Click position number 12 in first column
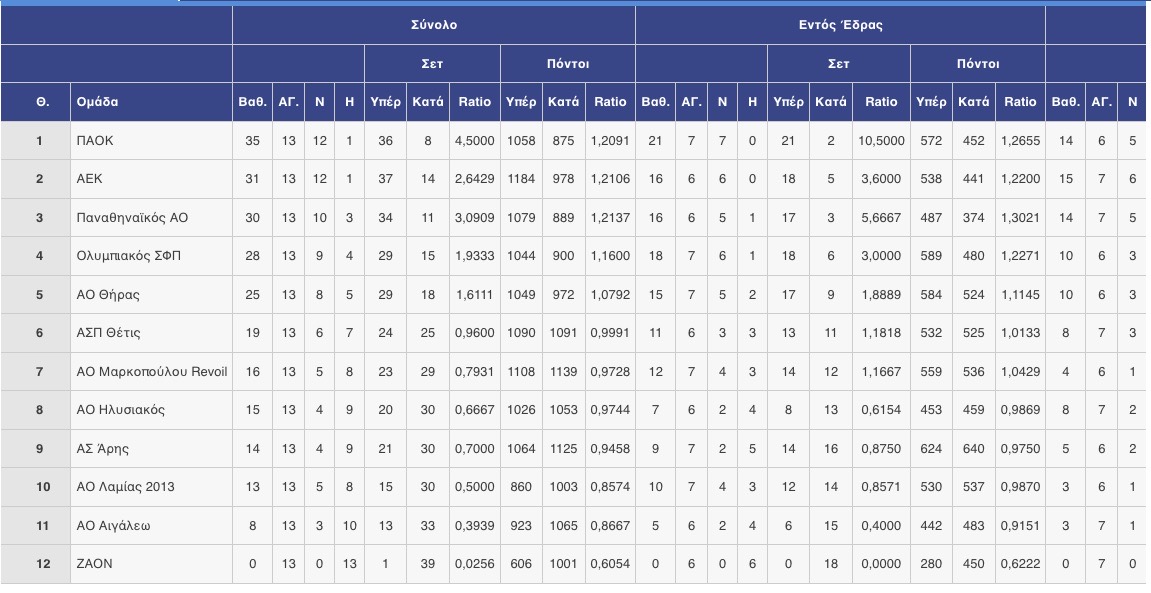The height and width of the screenshot is (593, 1151). [40, 564]
